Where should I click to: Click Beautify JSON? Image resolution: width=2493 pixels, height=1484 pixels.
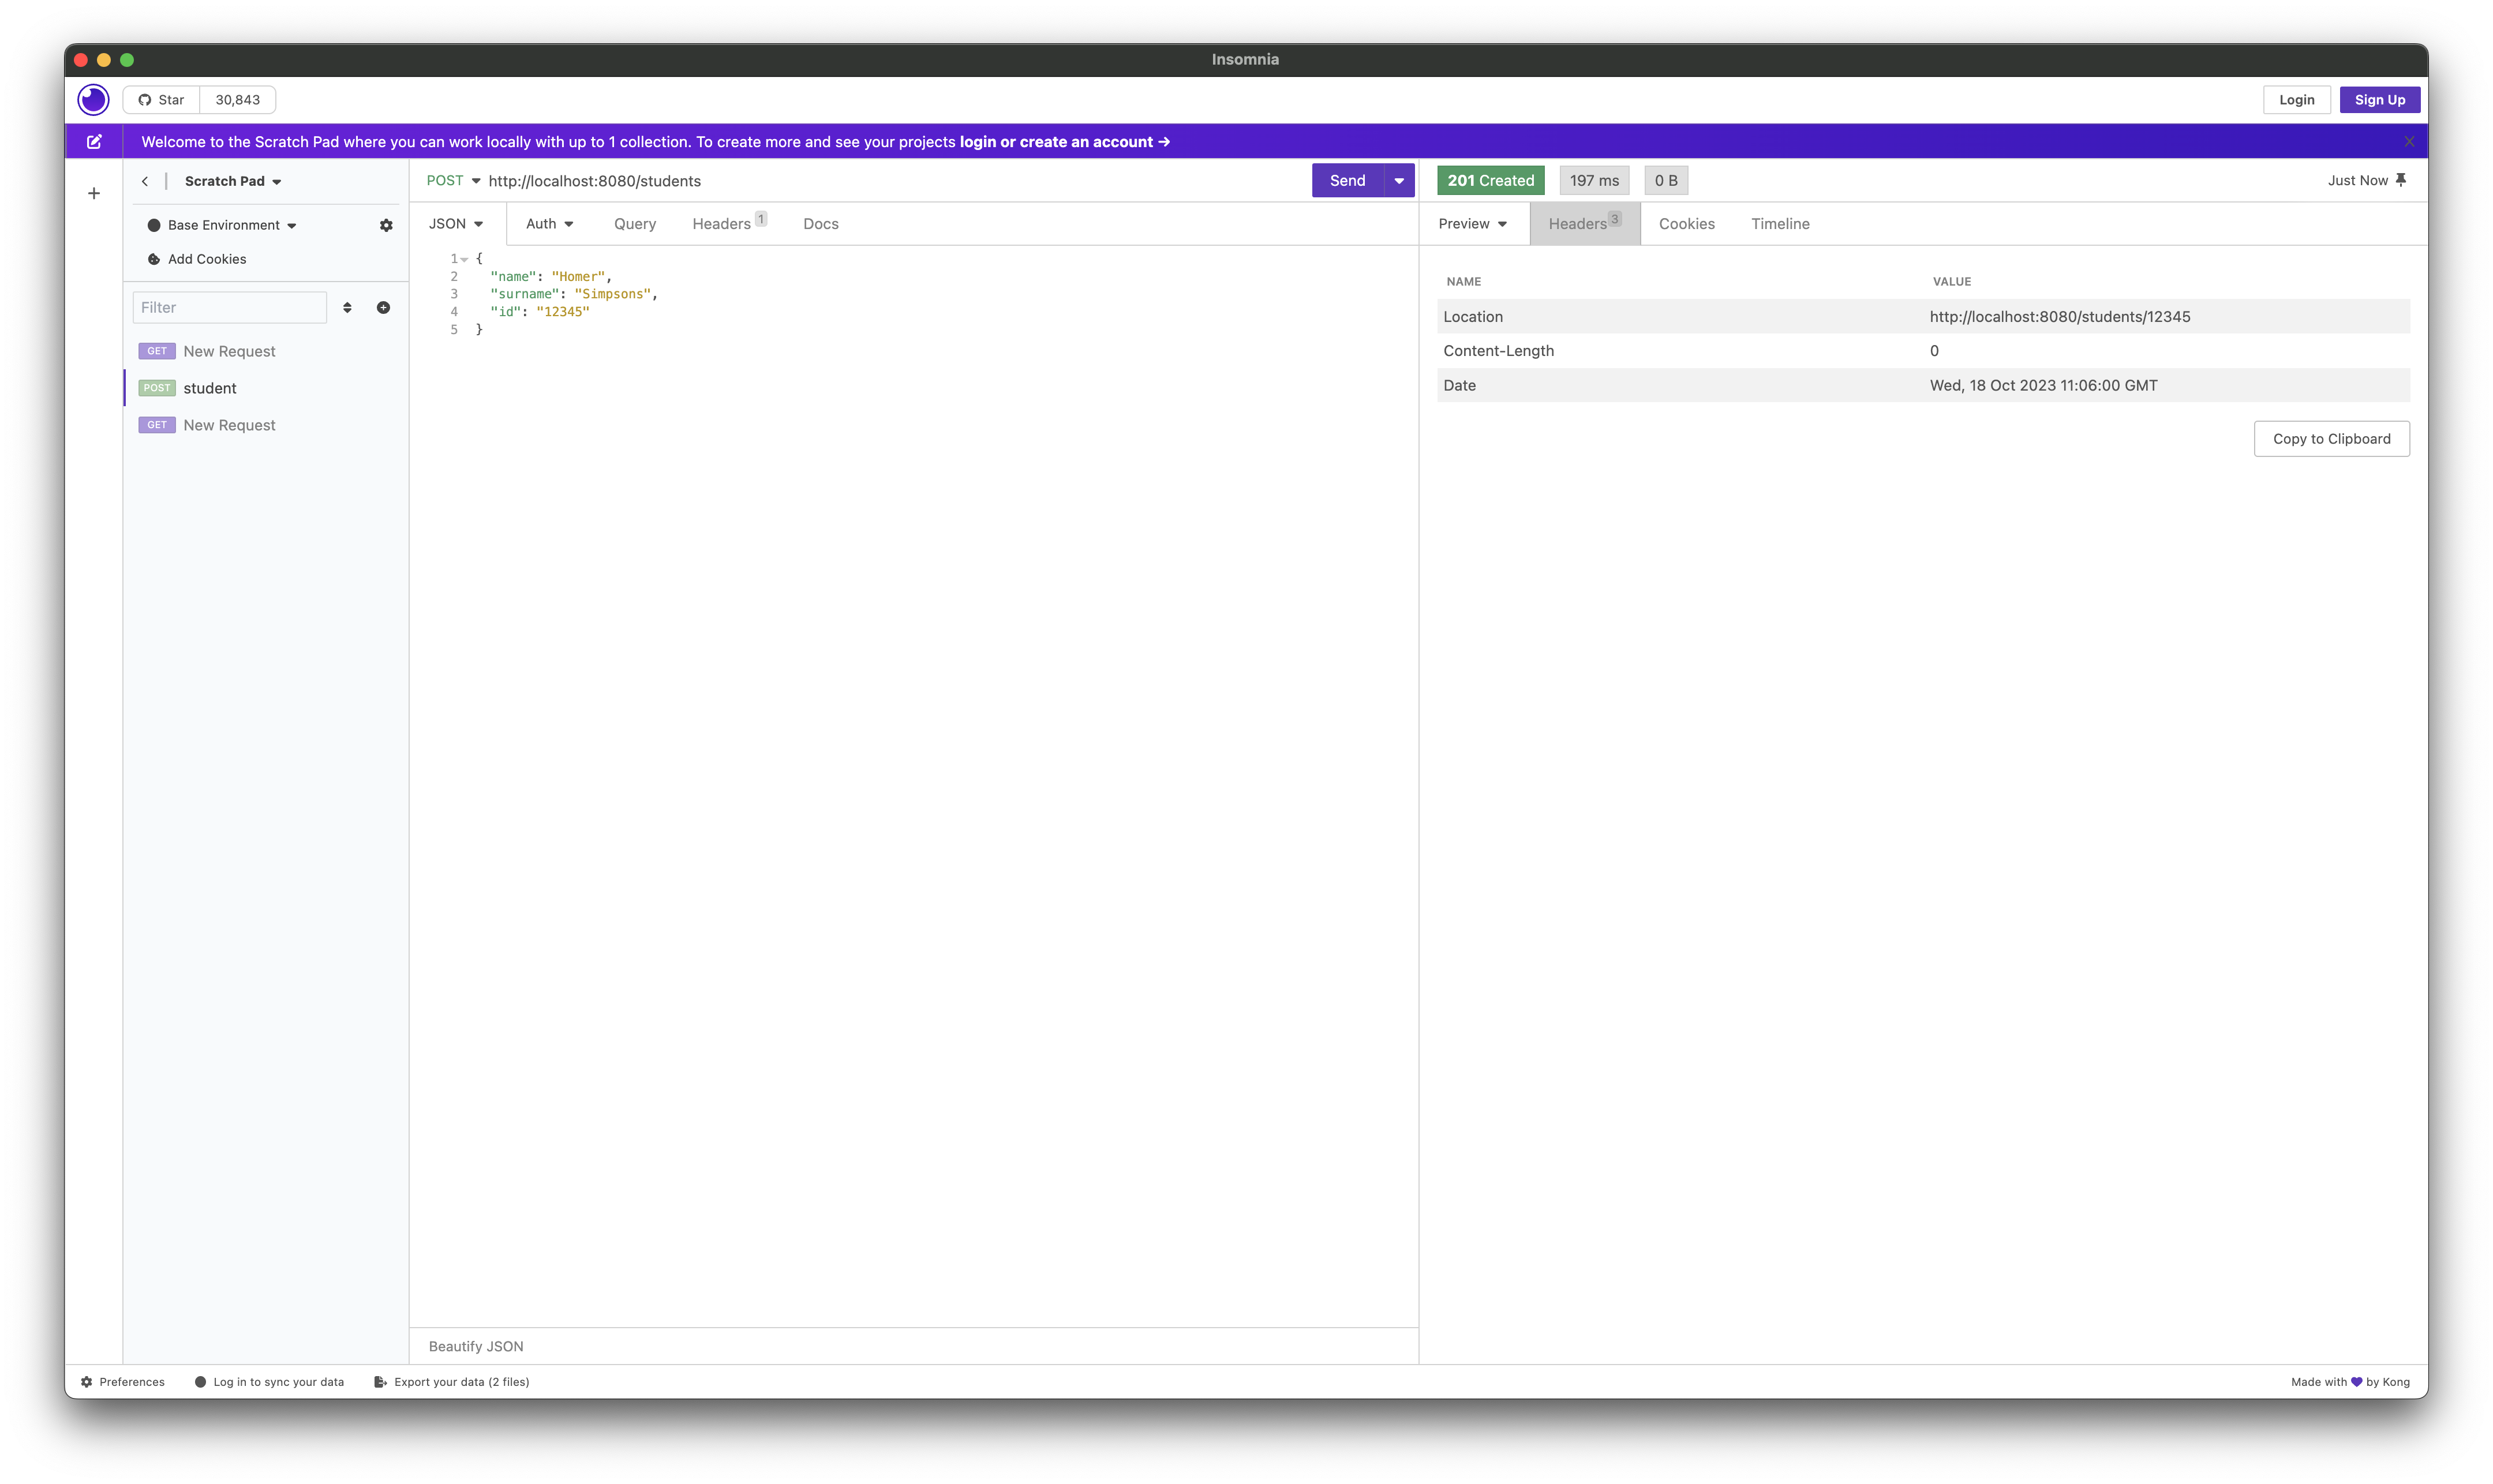(476, 1346)
